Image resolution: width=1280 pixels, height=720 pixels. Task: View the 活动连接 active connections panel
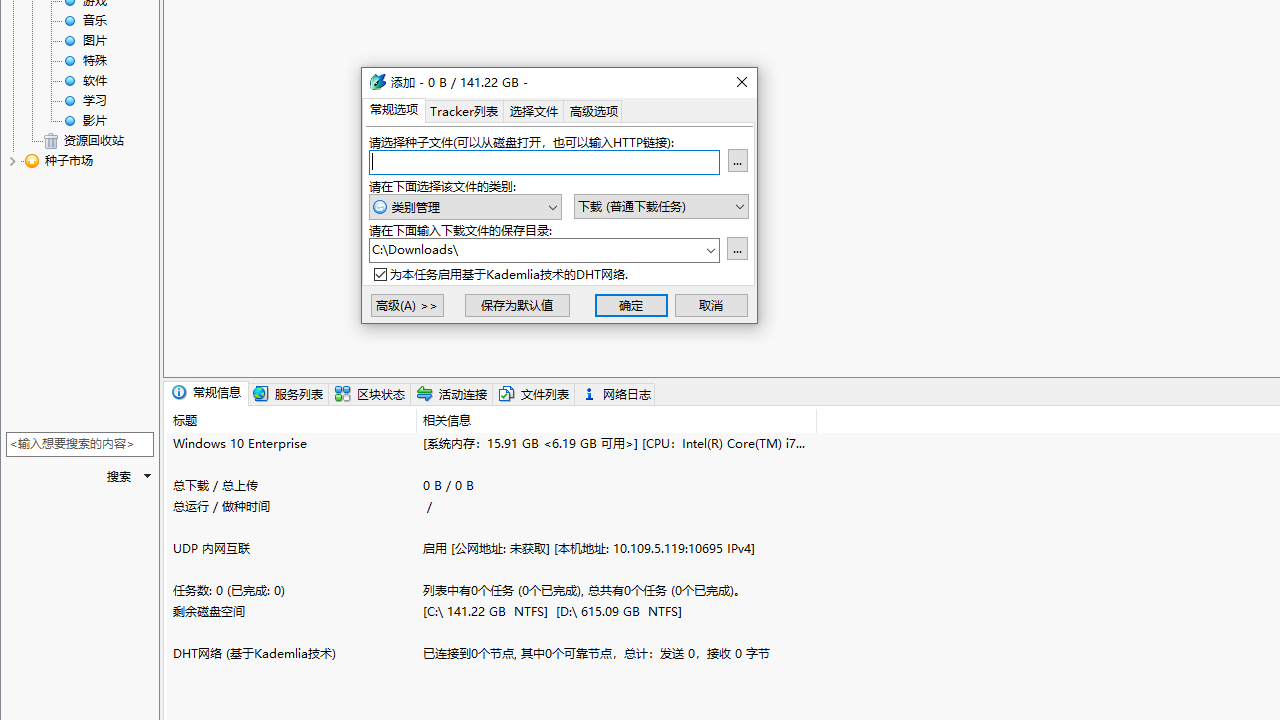click(451, 393)
